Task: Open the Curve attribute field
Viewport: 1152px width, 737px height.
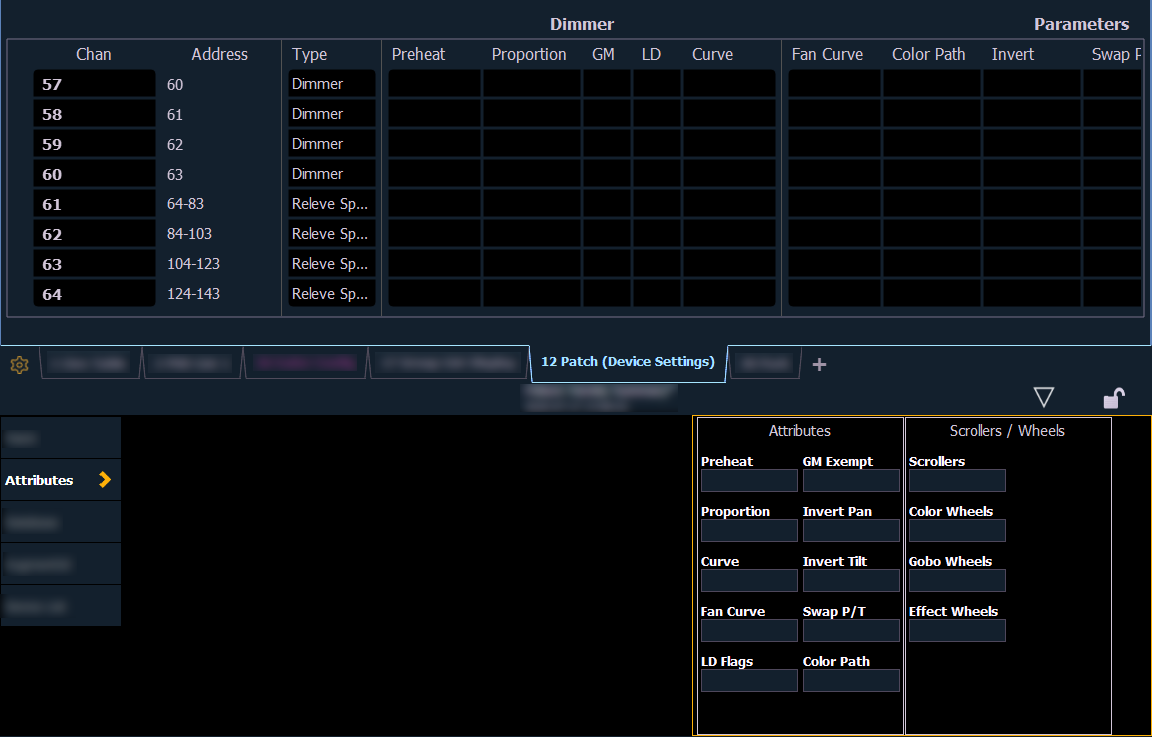Action: (749, 581)
